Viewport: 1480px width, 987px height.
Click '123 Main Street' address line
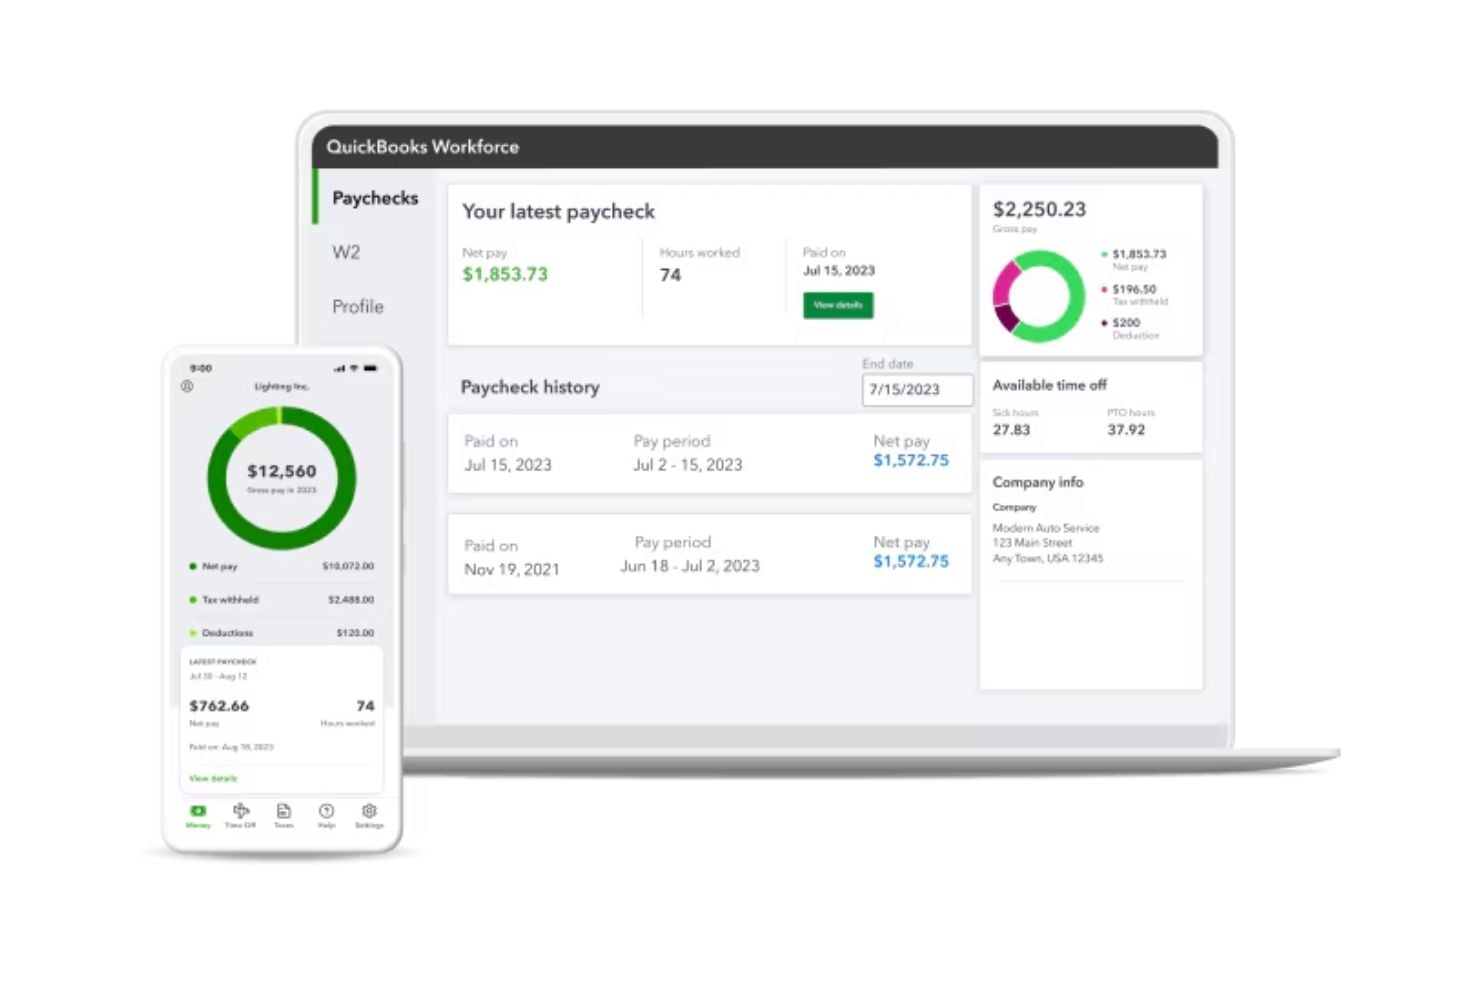point(1032,543)
